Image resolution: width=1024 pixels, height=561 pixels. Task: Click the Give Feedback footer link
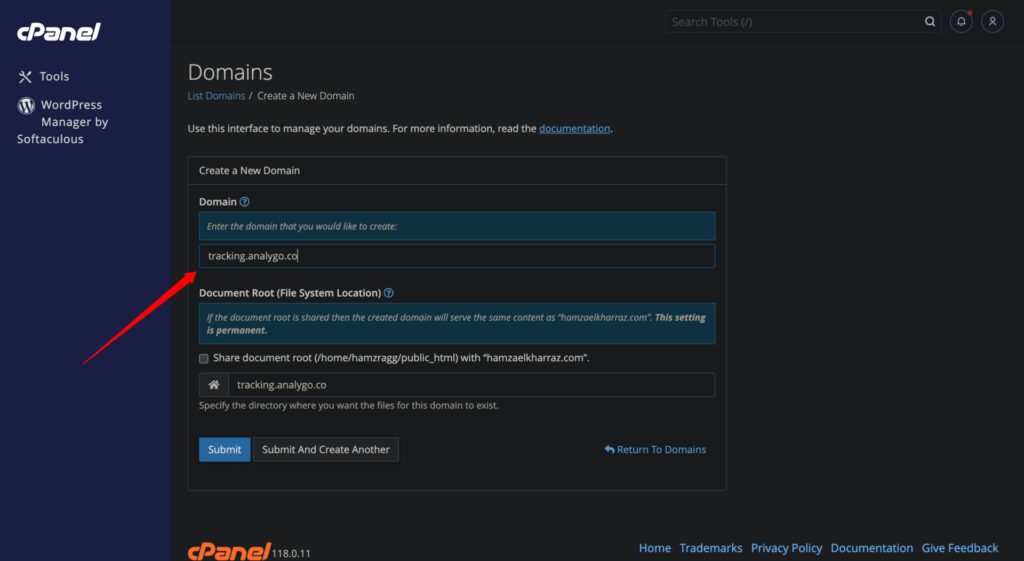click(x=959, y=548)
